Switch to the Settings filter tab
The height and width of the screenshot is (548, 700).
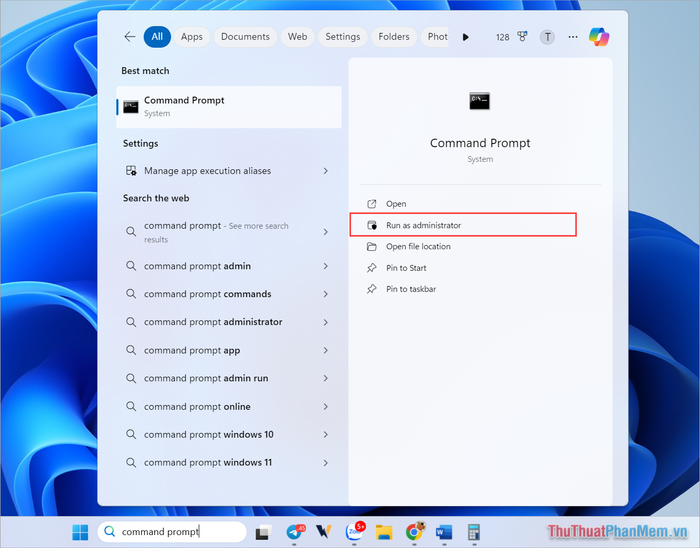(342, 37)
